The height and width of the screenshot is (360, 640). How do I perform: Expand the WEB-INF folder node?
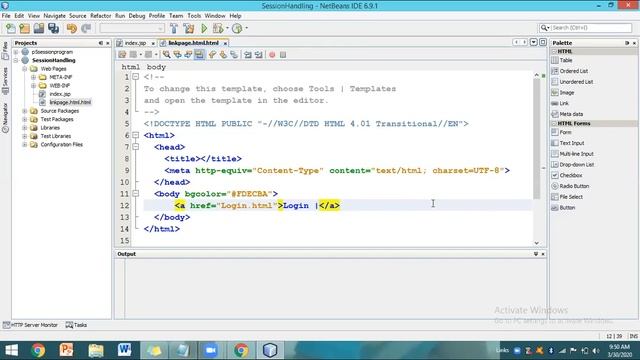[x=33, y=86]
